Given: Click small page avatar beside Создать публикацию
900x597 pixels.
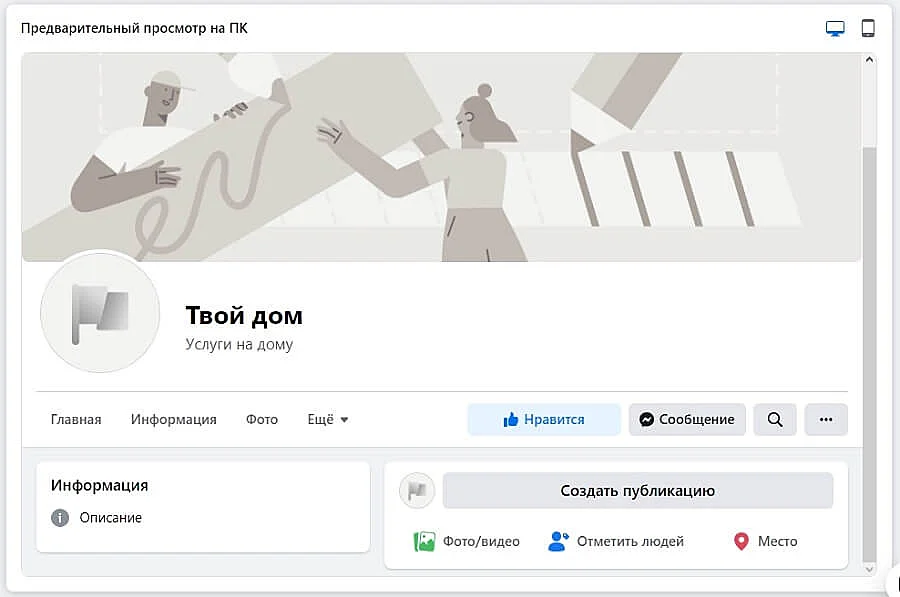Looking at the screenshot, I should coord(416,491).
